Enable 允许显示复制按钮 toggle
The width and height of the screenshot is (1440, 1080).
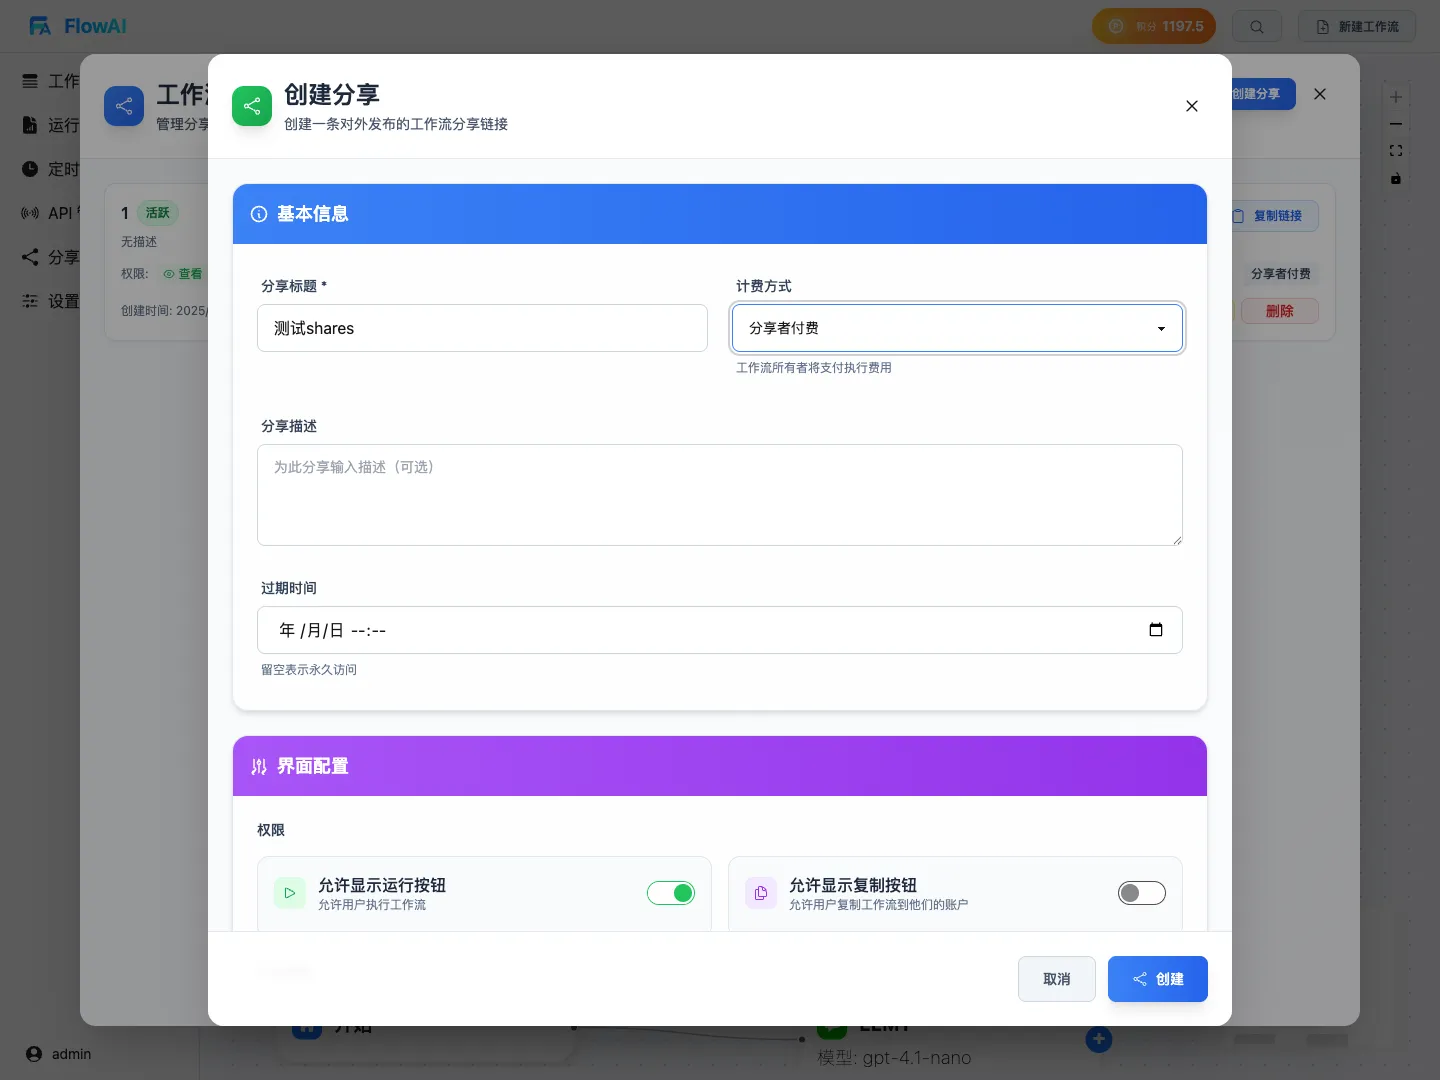[1142, 893]
